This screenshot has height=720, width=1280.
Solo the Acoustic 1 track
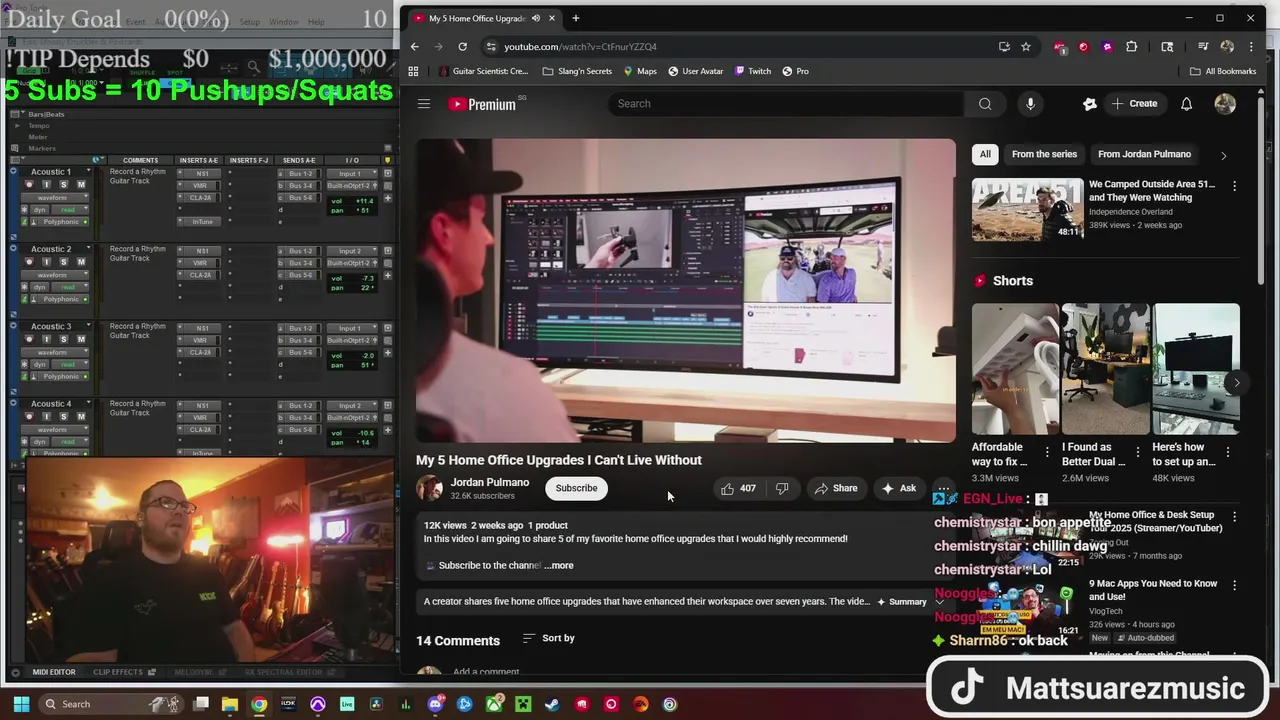[64, 184]
